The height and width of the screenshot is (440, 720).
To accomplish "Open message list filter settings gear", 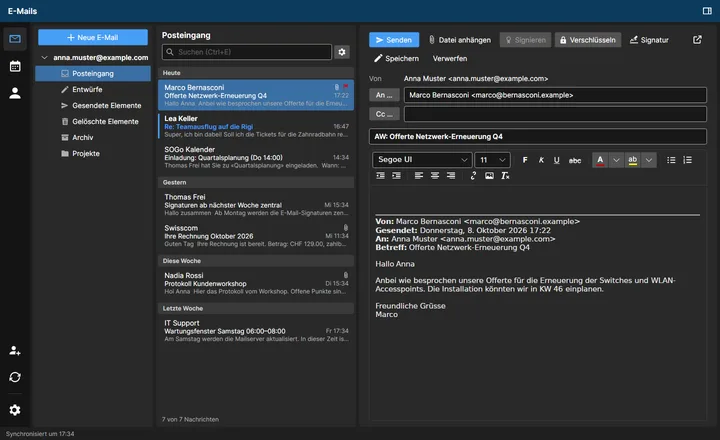I will pos(342,52).
